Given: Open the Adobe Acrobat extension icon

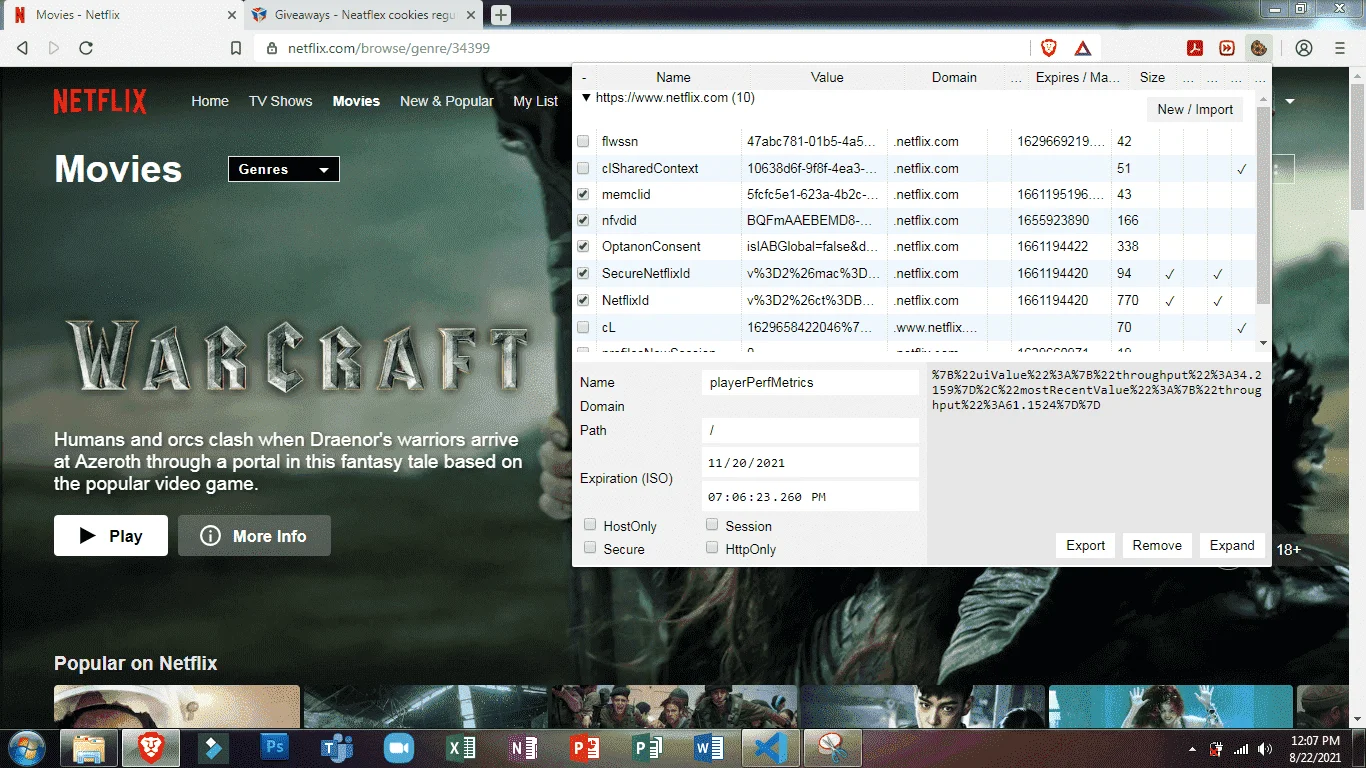Looking at the screenshot, I should 1194,48.
